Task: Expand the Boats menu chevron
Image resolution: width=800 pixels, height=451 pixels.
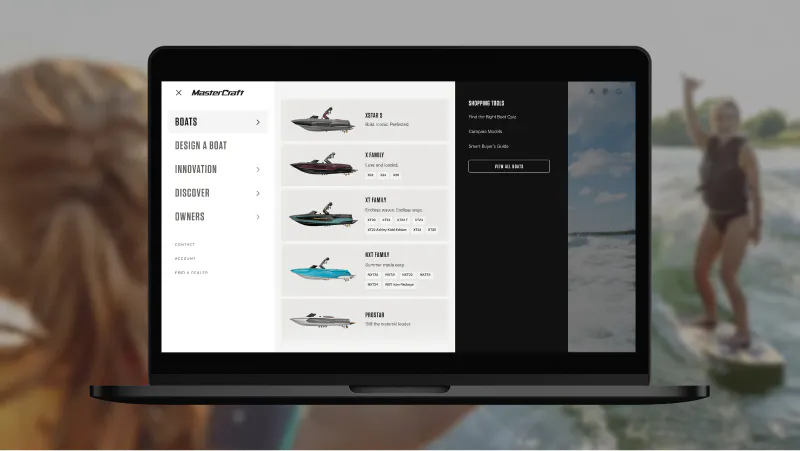Action: [x=258, y=122]
